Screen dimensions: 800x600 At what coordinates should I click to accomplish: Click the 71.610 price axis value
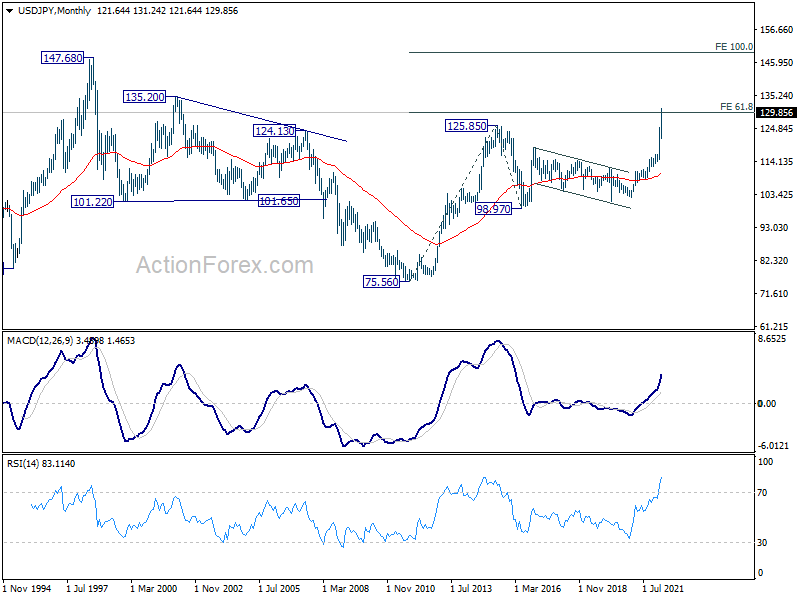[x=774, y=294]
